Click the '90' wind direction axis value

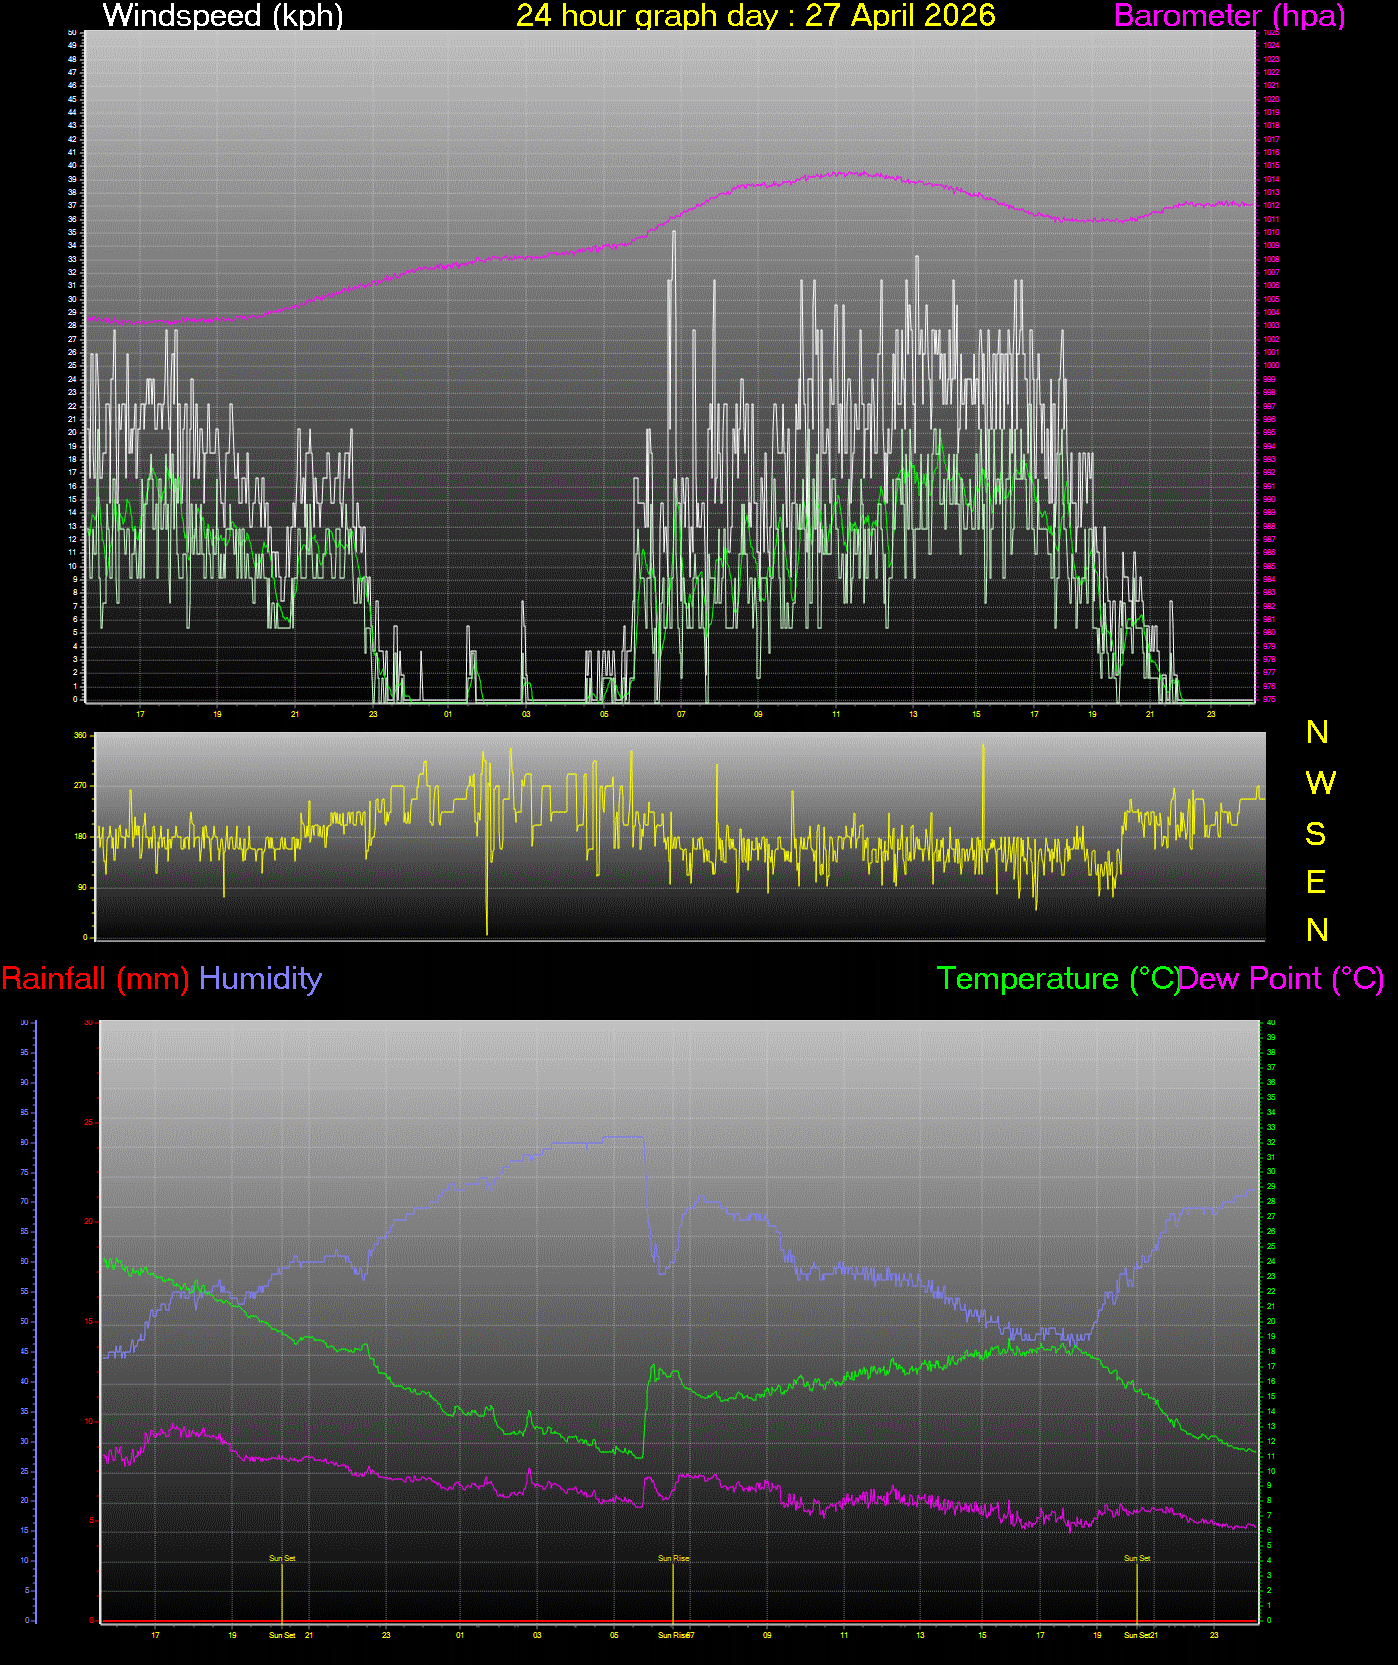(x=82, y=887)
